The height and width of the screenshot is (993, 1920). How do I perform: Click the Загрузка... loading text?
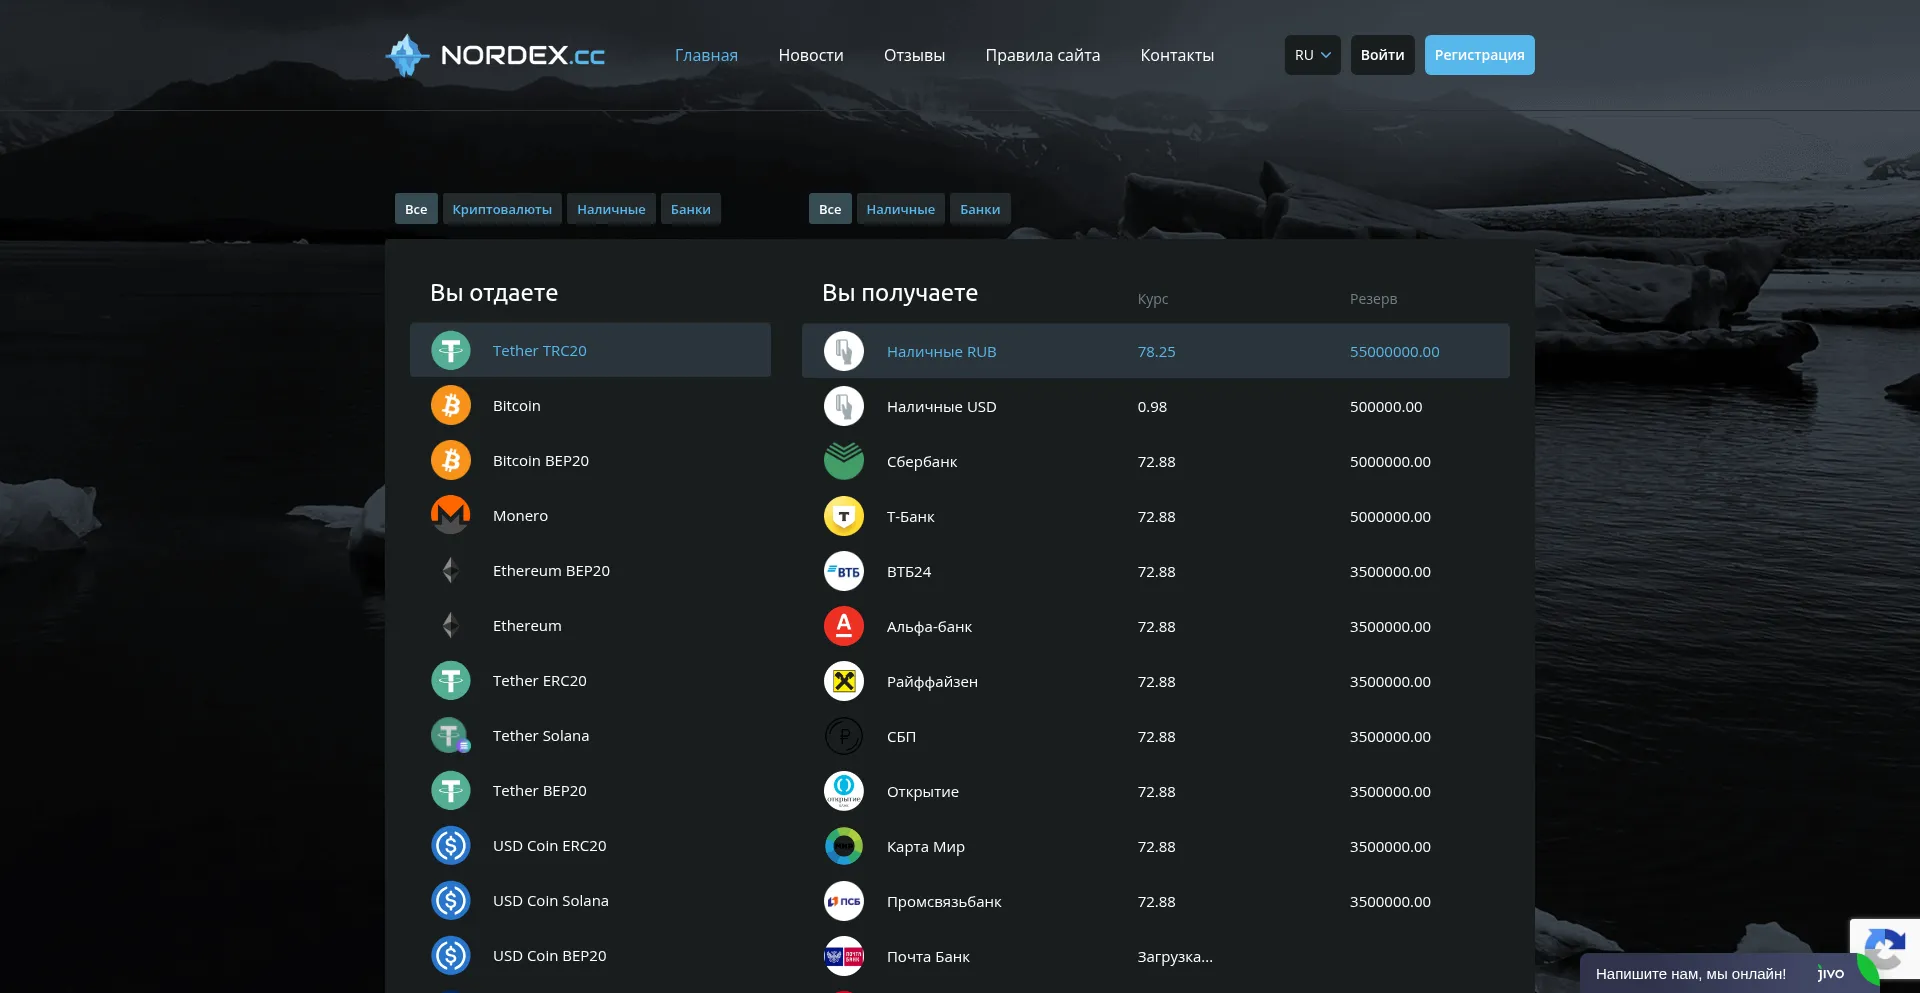pyautogui.click(x=1175, y=957)
